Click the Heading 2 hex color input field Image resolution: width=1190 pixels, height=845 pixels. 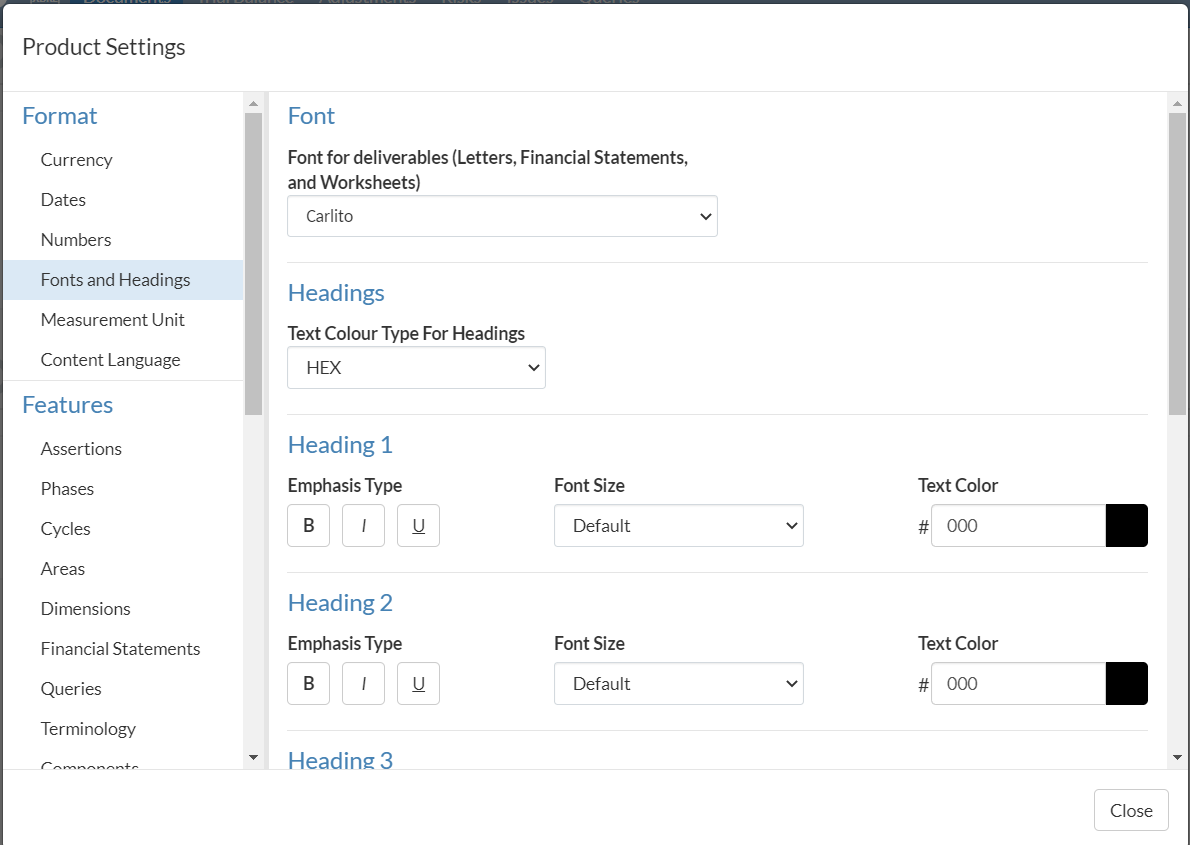click(x=1017, y=684)
